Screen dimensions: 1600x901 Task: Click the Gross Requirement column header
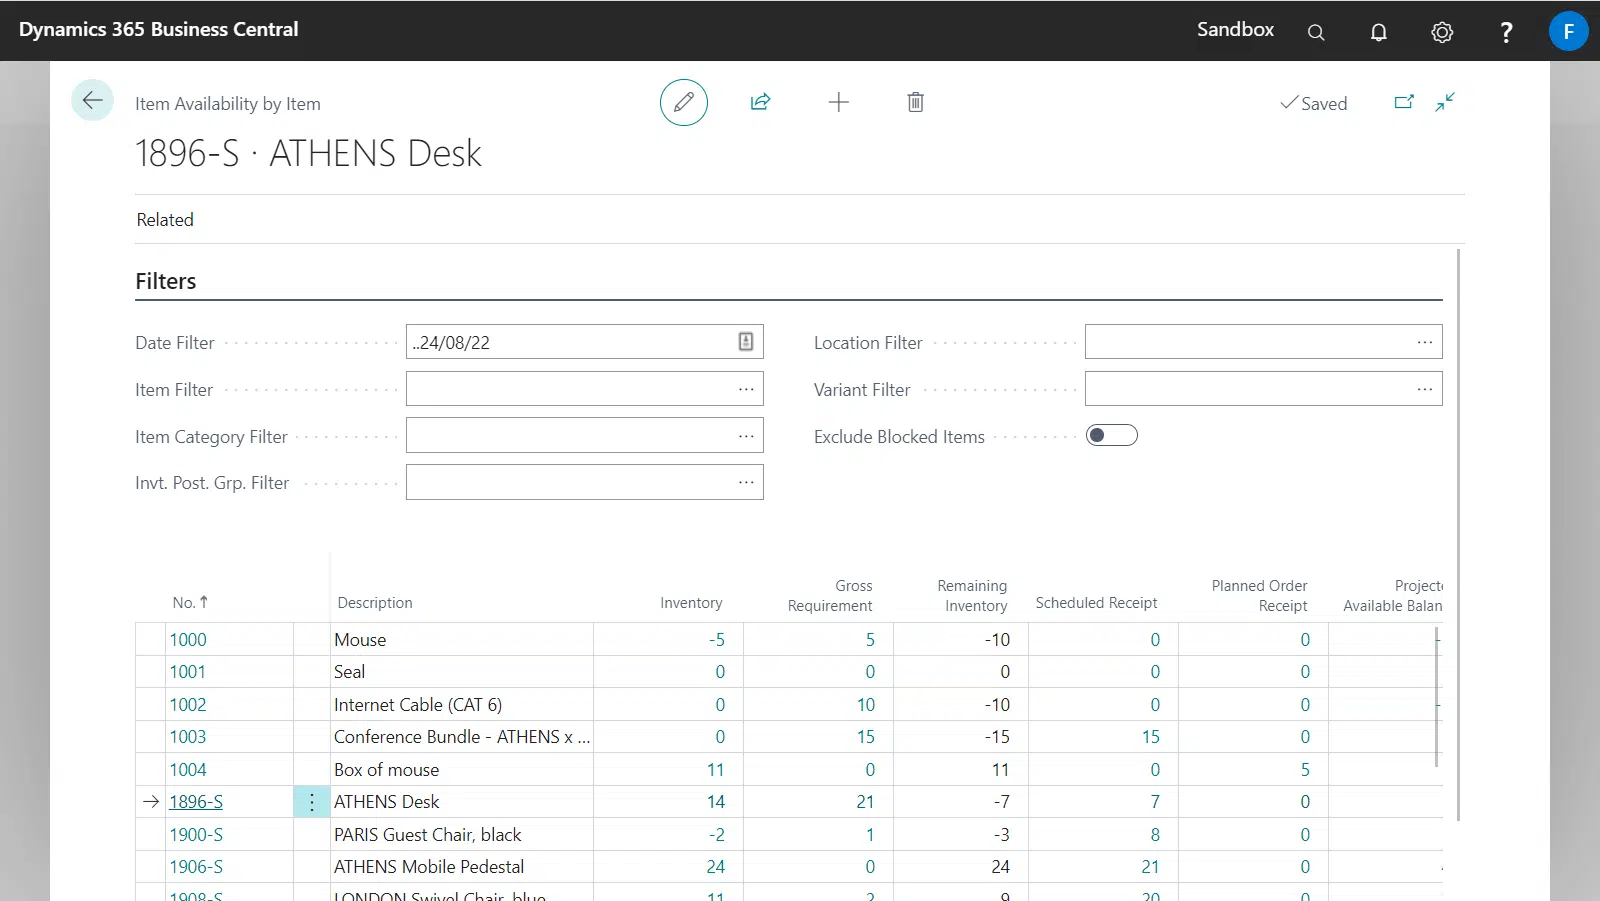[830, 596]
